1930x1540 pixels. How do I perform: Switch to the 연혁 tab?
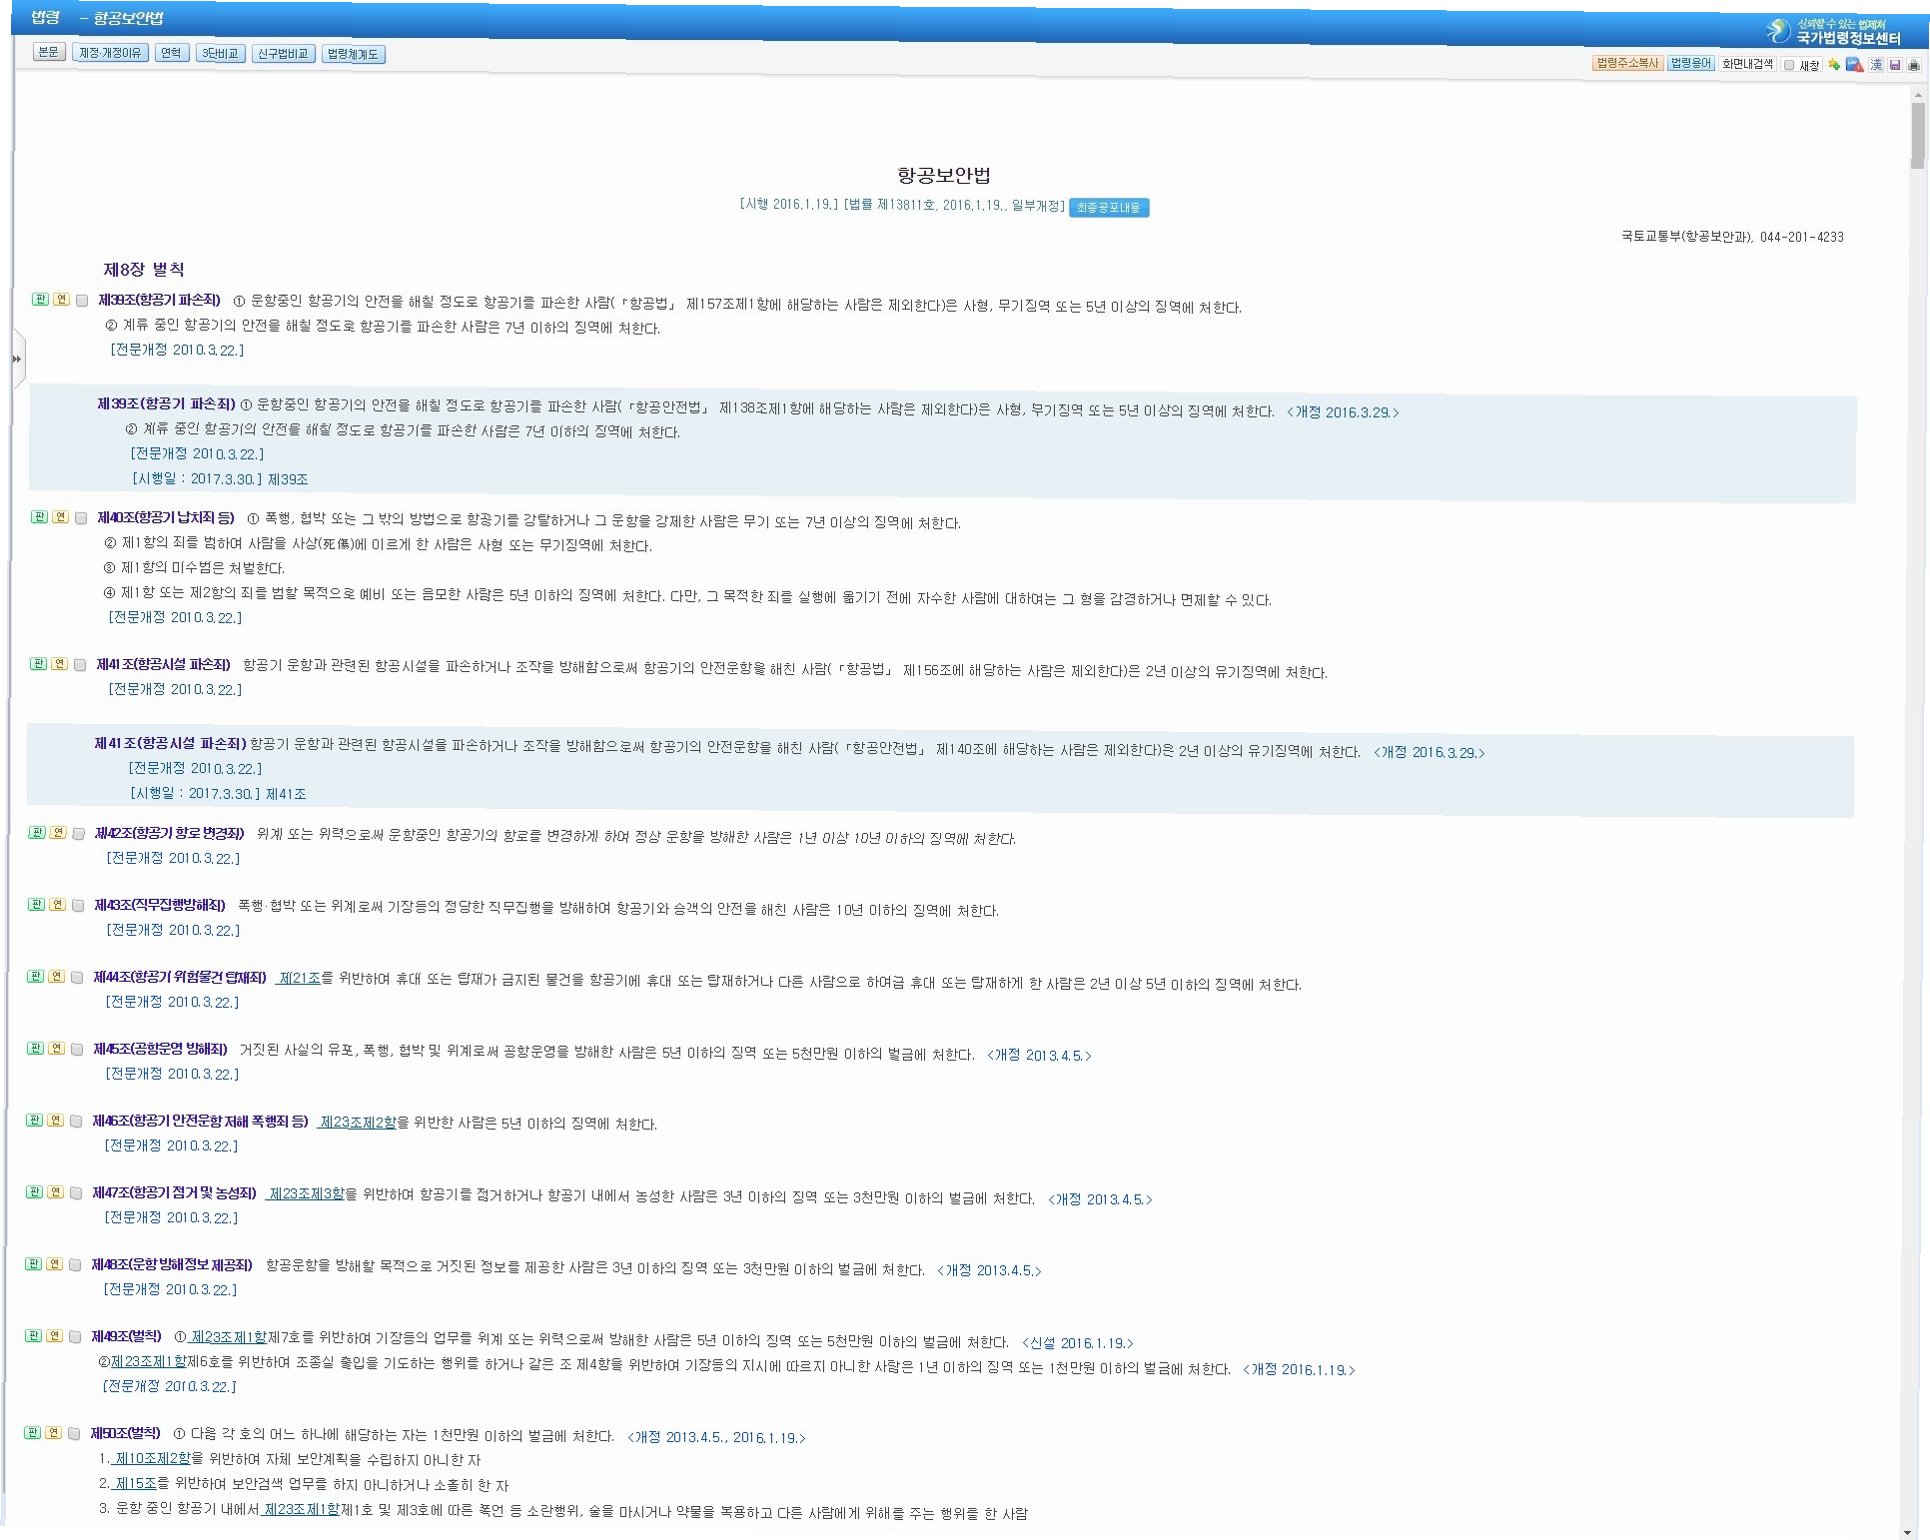coord(171,53)
